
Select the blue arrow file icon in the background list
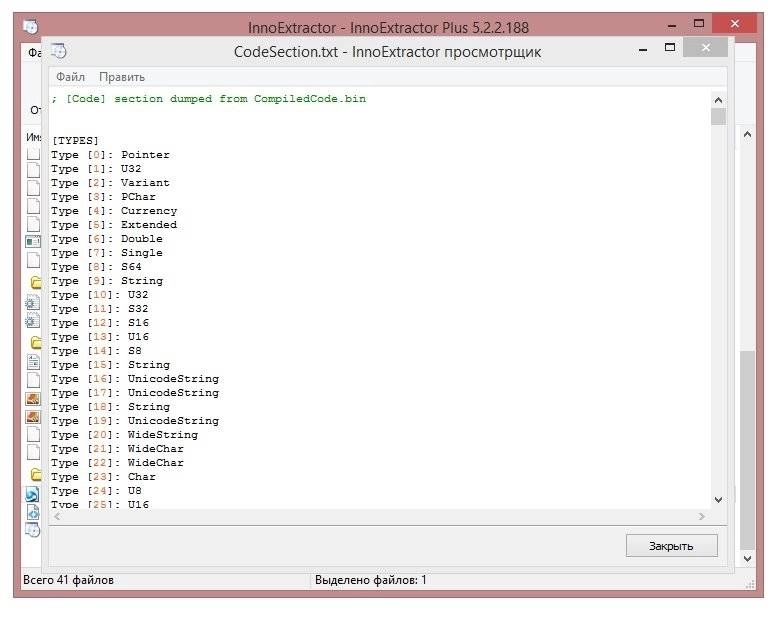(x=32, y=494)
